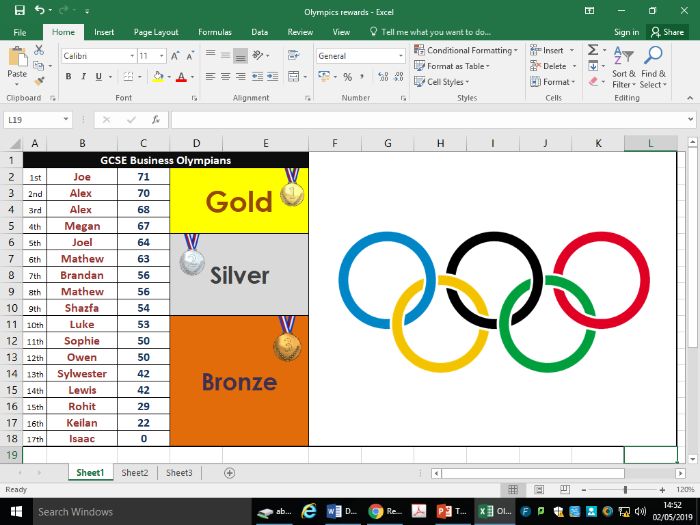Screen dimensions: 700x525
Task: Click Increase Indent icon
Action: click(272, 77)
